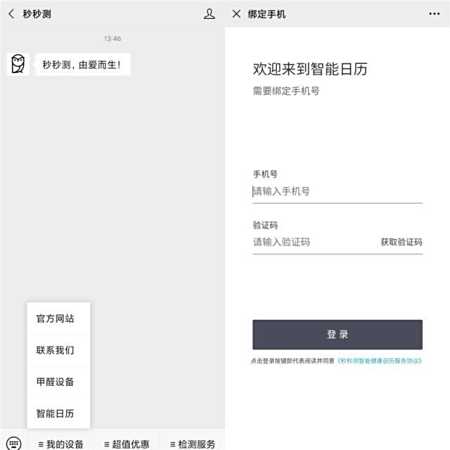Expand the 我的设备 bottom menu
This screenshot has width=450, height=450.
61,444
